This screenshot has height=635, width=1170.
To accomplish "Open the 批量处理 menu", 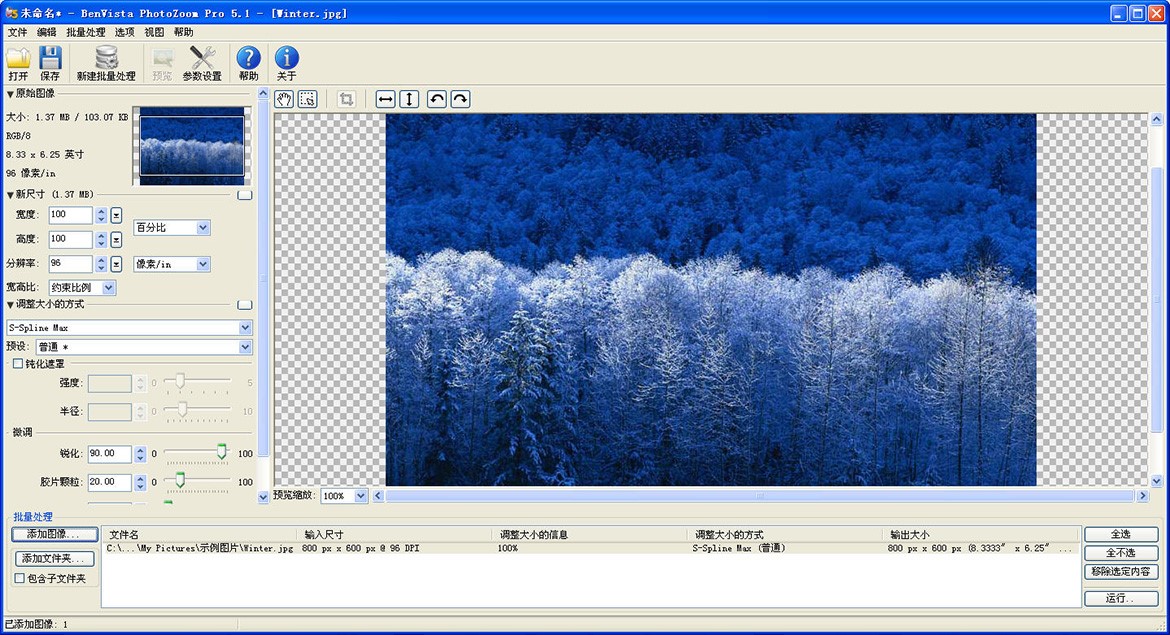I will 86,32.
